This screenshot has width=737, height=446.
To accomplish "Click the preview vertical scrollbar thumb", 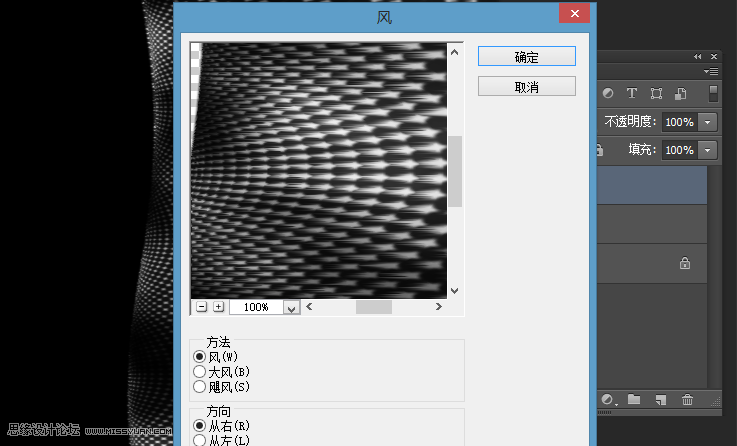I will pos(454,171).
